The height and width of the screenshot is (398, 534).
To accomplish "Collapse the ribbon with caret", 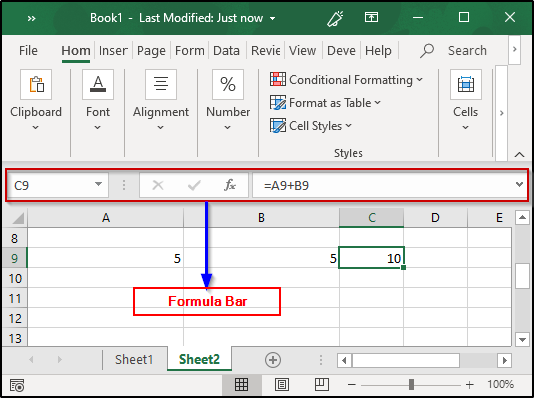I will (x=519, y=155).
